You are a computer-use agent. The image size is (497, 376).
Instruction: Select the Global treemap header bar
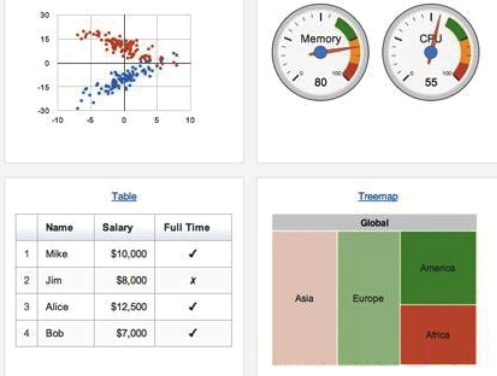click(374, 223)
